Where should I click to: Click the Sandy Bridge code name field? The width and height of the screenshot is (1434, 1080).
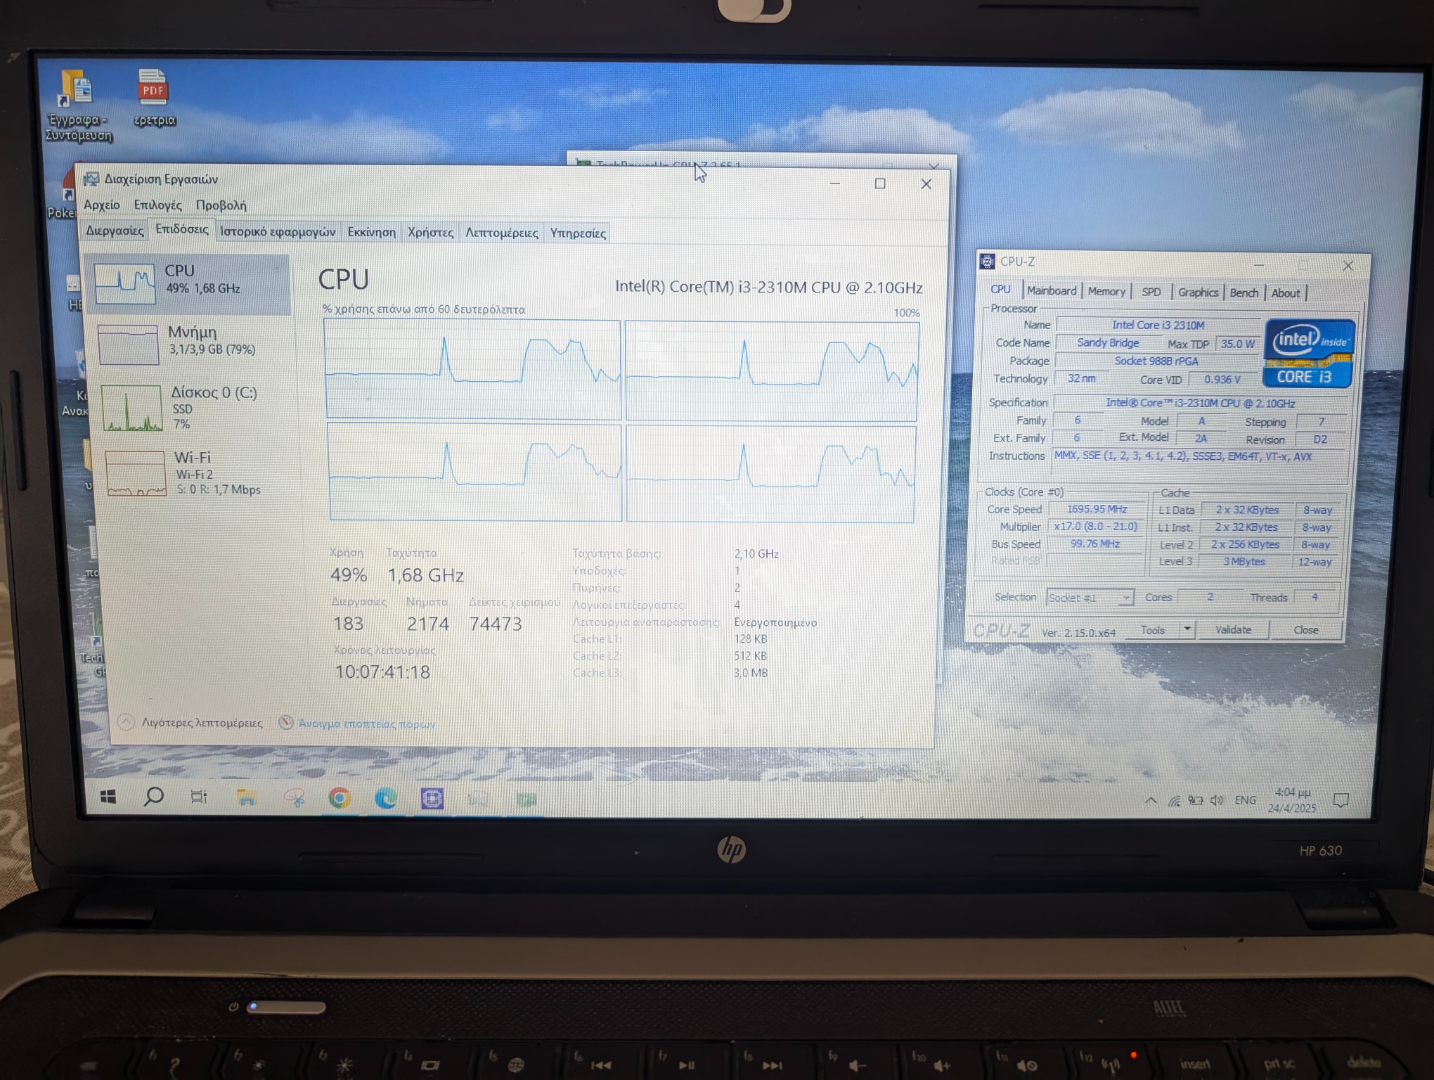(x=1107, y=343)
